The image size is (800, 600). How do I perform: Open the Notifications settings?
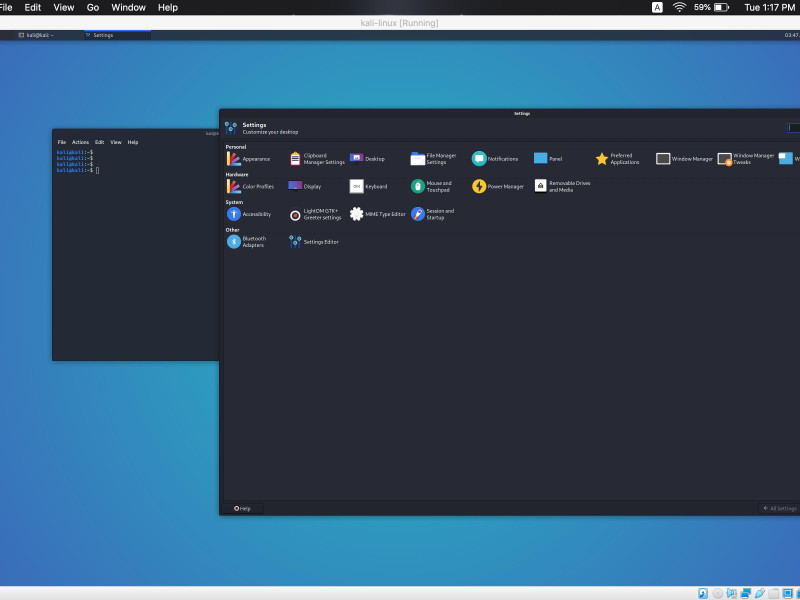(495, 159)
